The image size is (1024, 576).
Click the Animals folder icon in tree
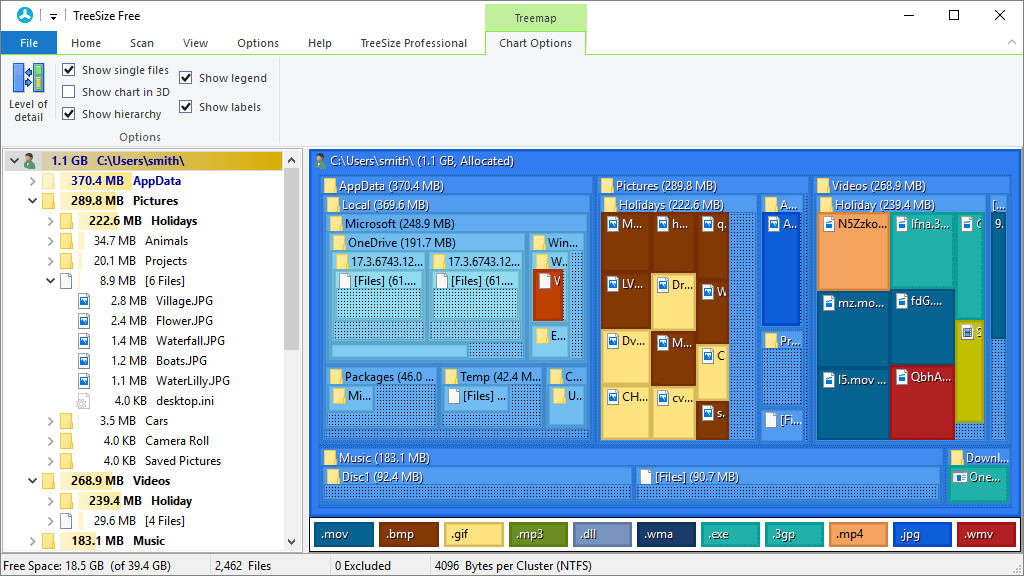click(66, 241)
